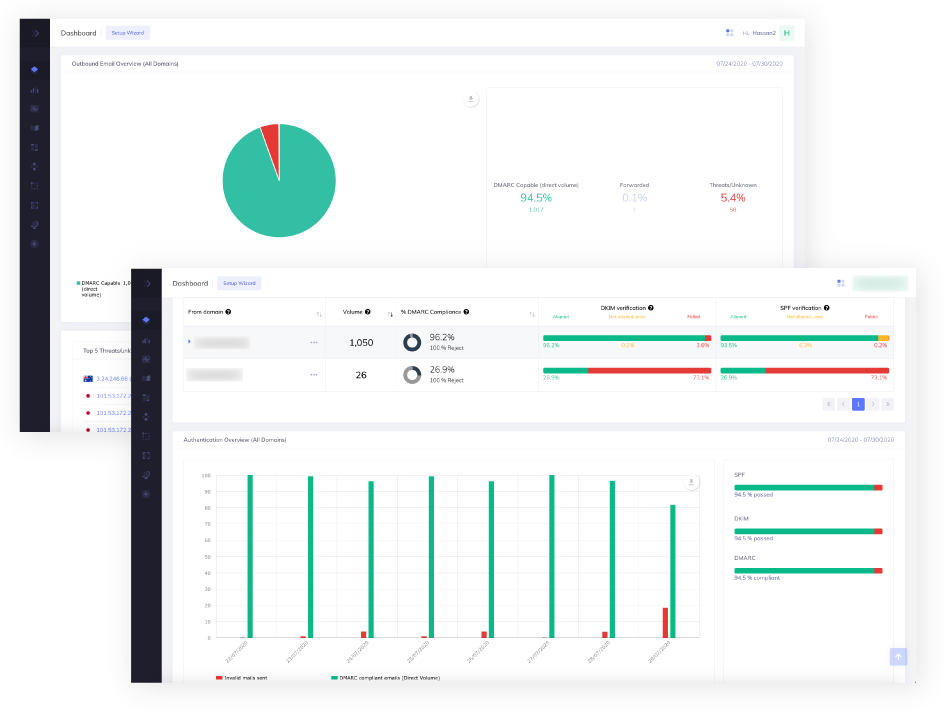Download the outbound email pie chart
The height and width of the screenshot is (720, 951).
[x=471, y=99]
